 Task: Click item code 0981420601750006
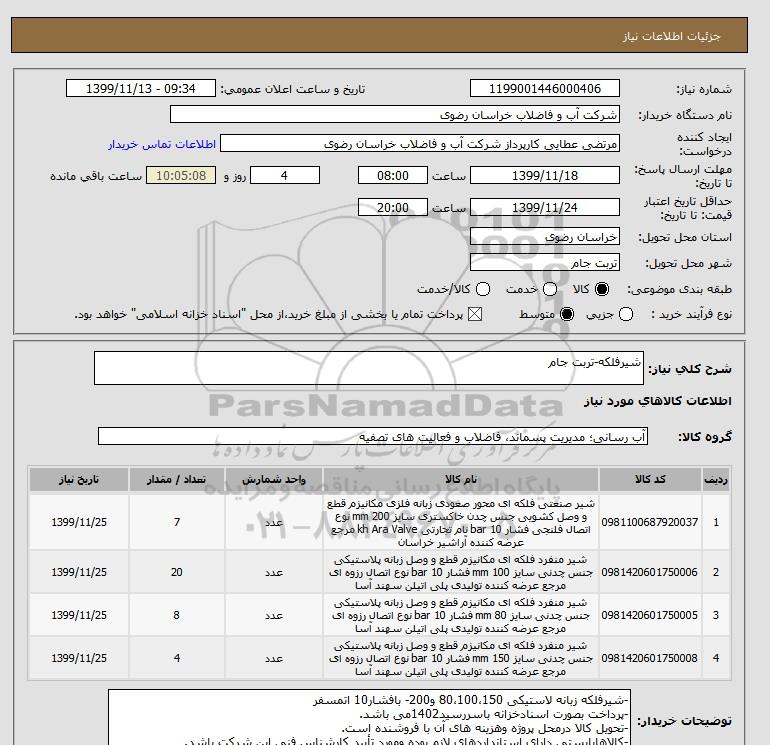650,573
